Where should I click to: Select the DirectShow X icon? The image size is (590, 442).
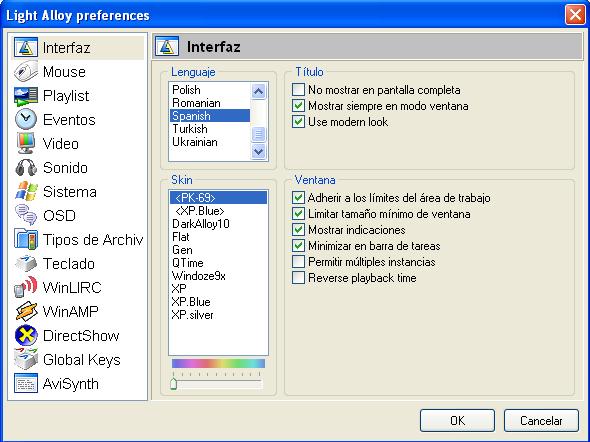coord(26,336)
